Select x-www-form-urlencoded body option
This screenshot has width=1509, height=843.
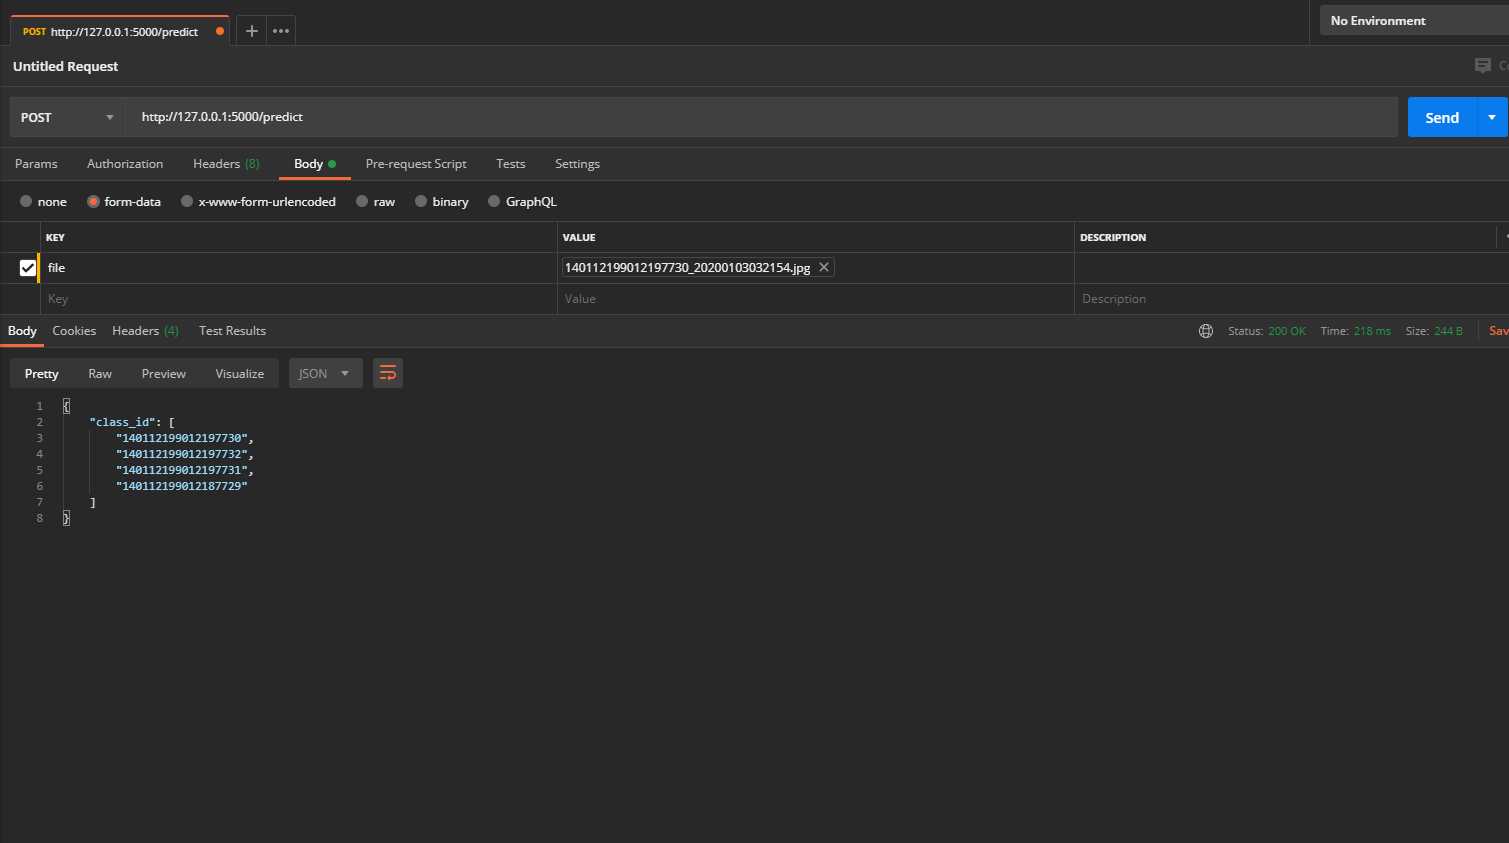(x=187, y=201)
